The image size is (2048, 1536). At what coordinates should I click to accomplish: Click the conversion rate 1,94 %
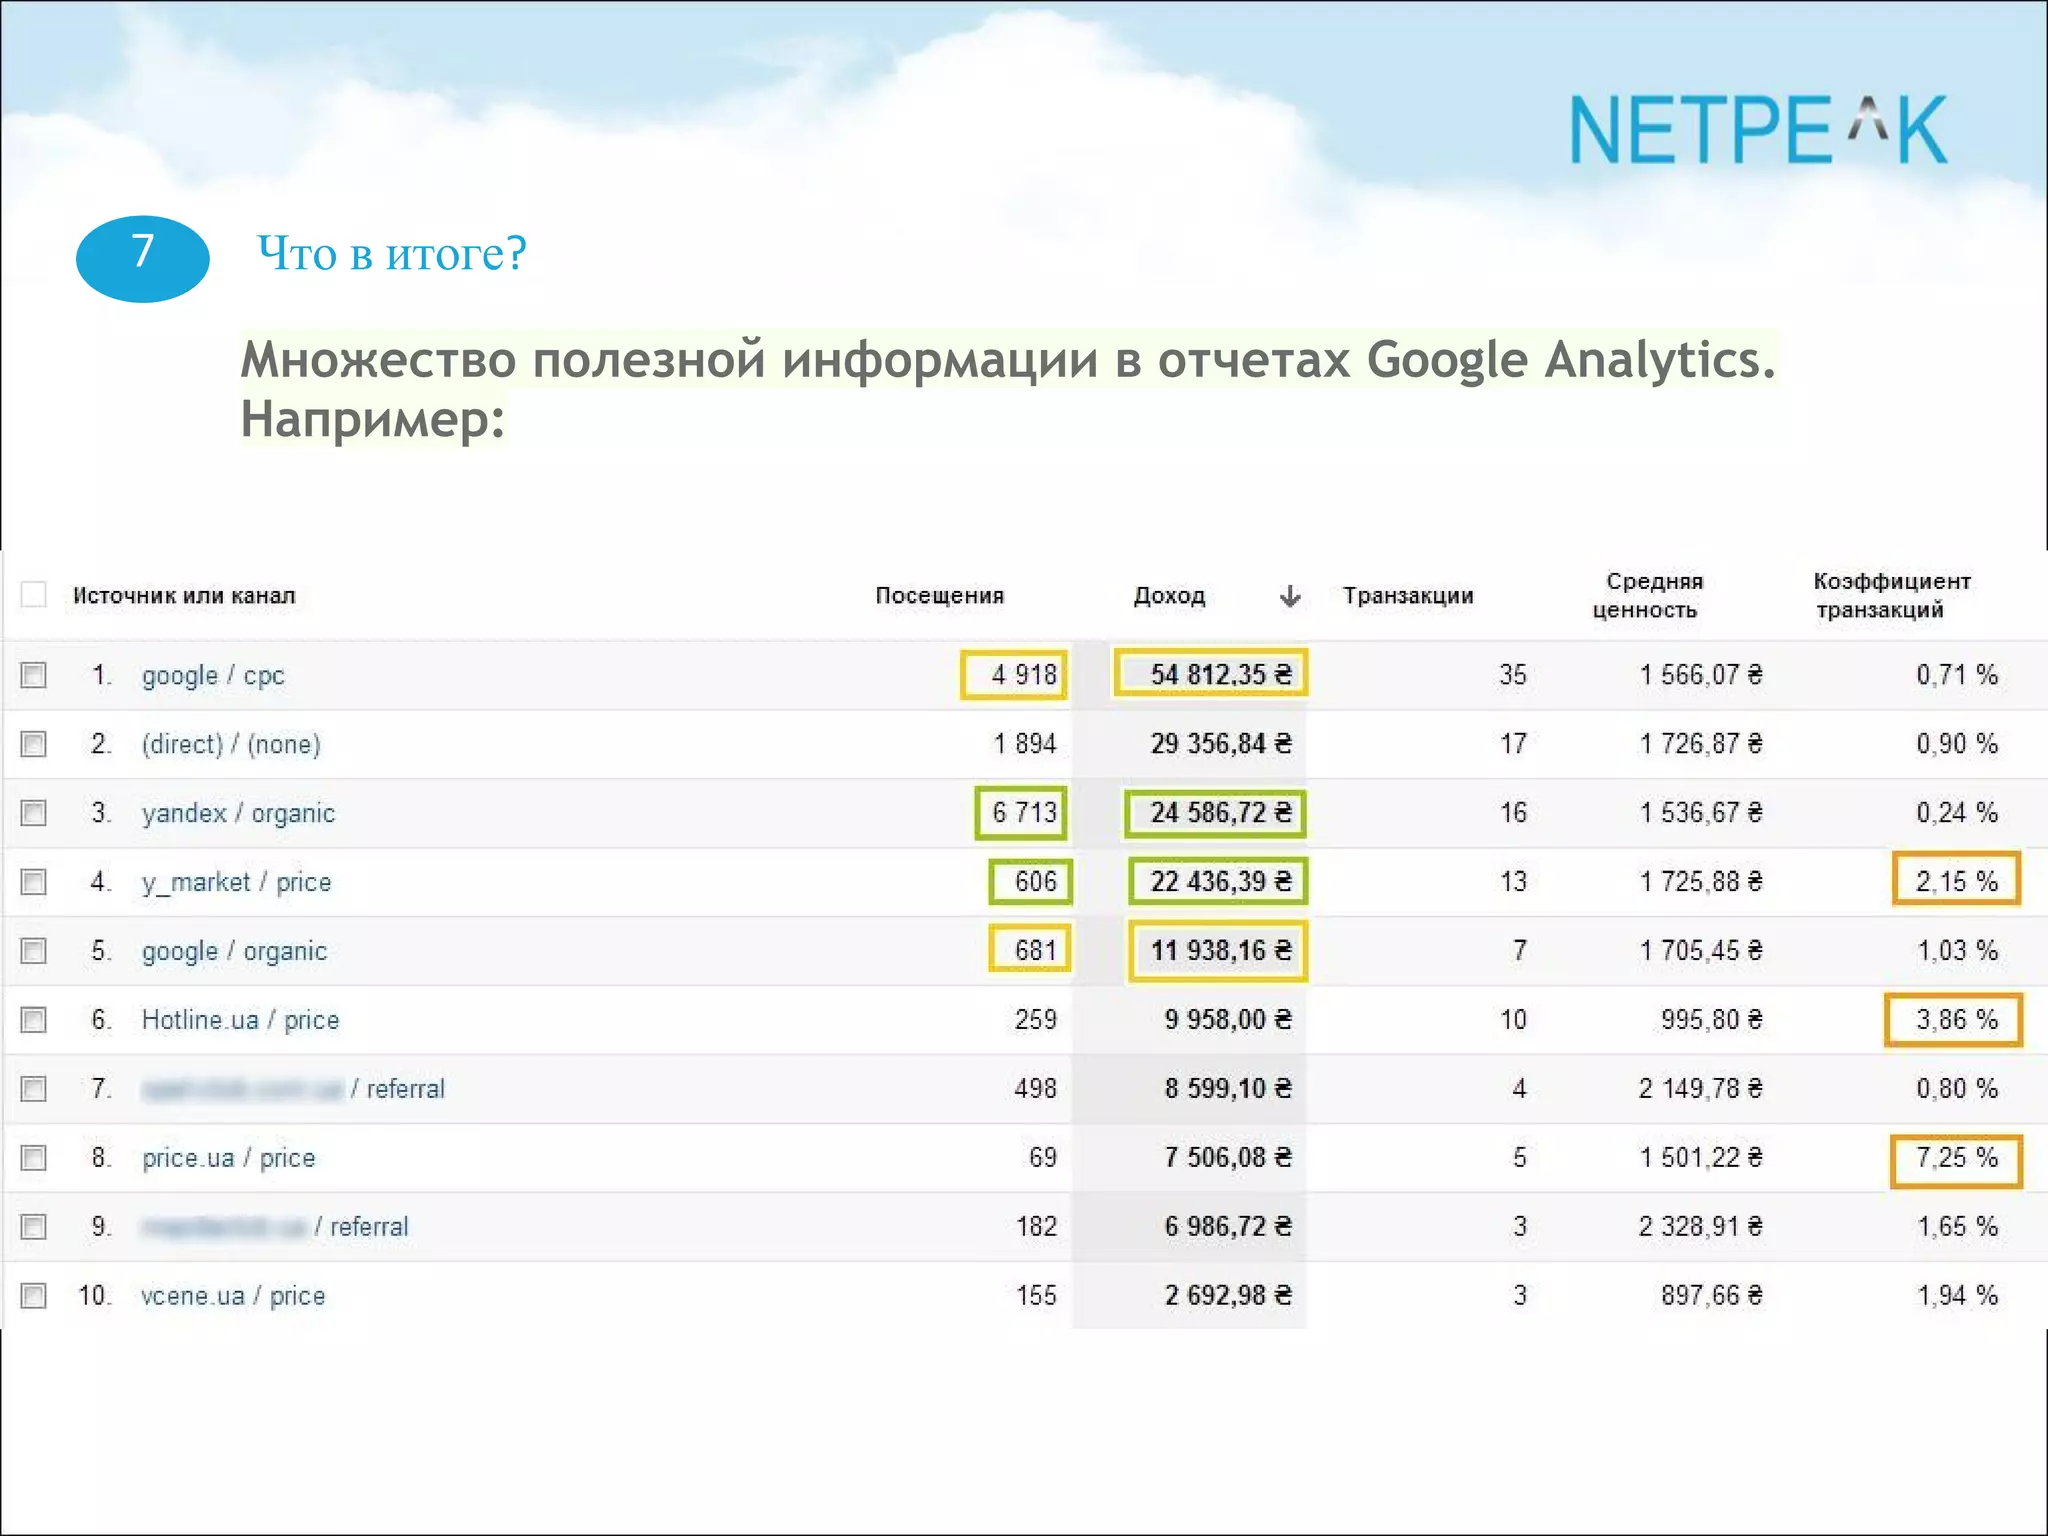(1957, 1296)
